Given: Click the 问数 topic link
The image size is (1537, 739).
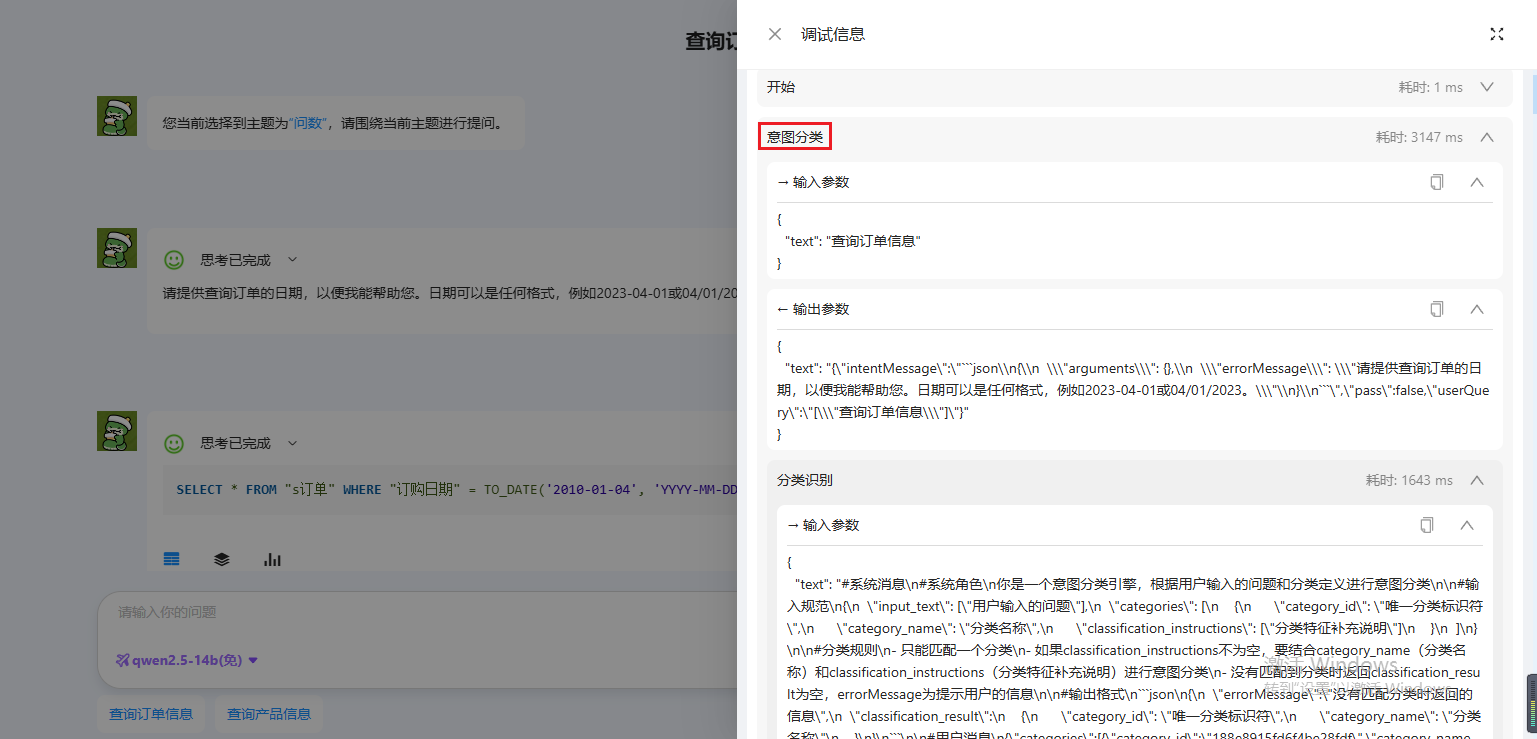Looking at the screenshot, I should coord(307,124).
